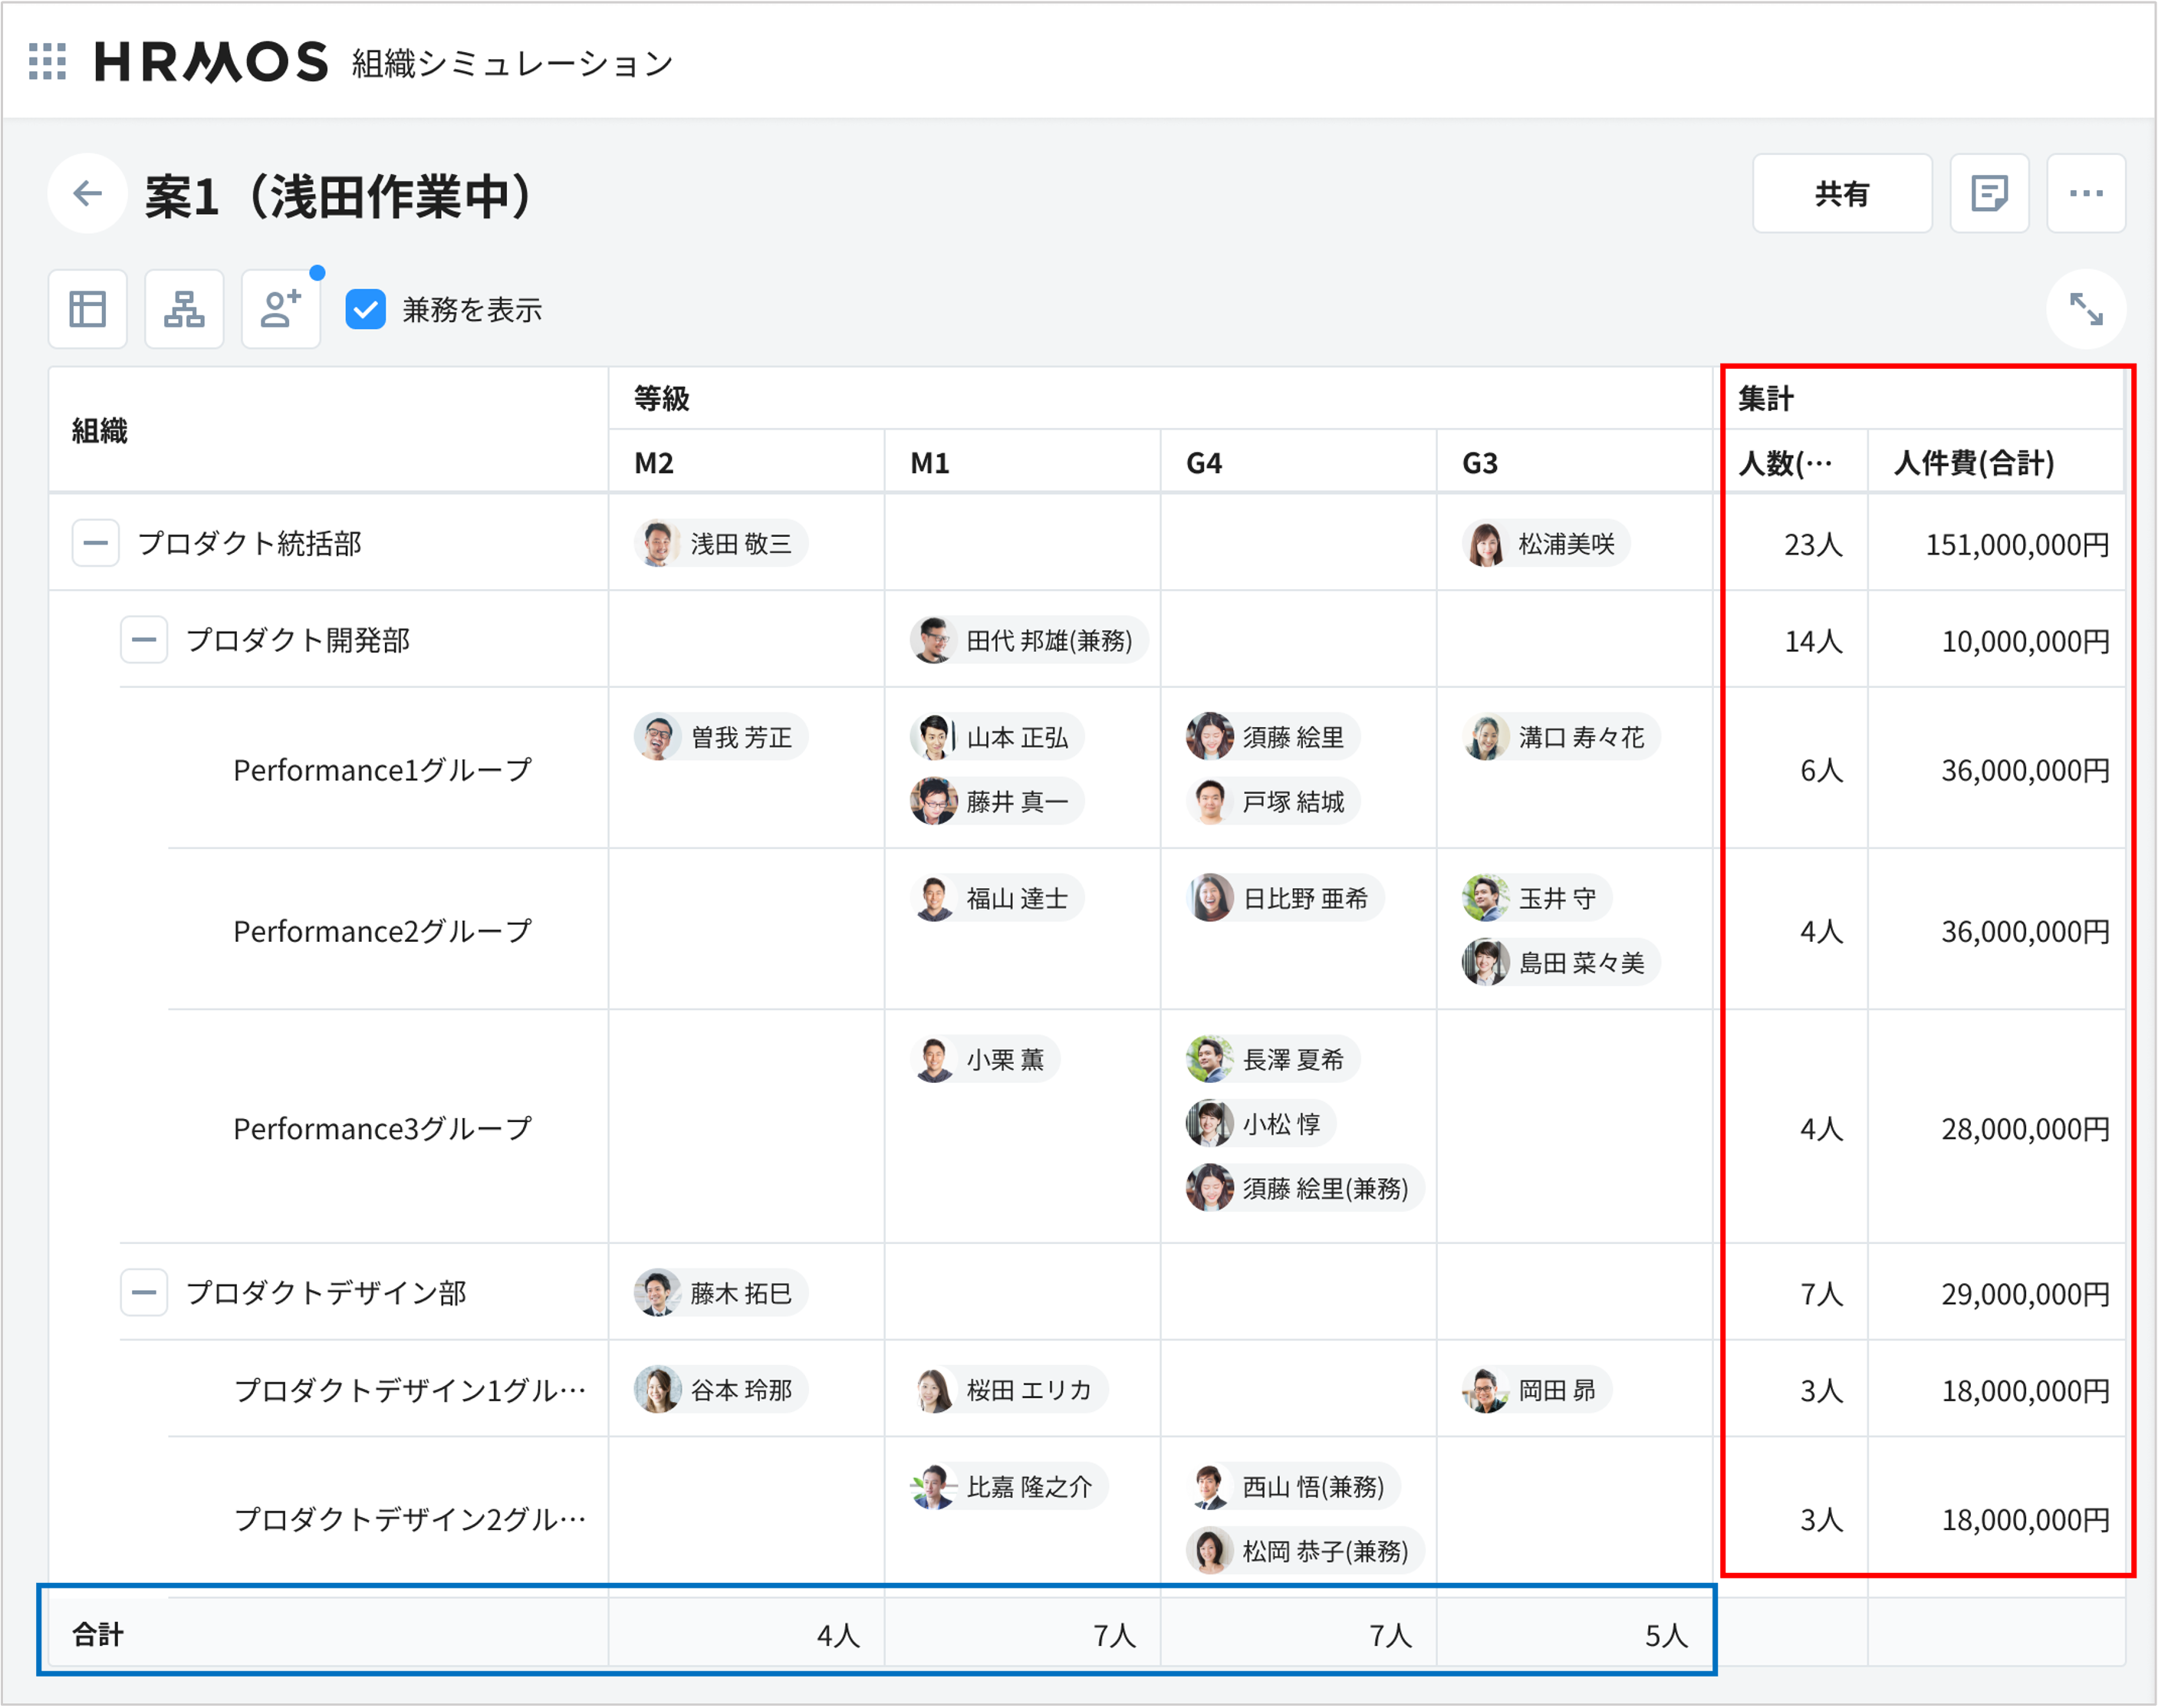Click the HRMOS logo
The image size is (2158, 1708).
click(211, 62)
